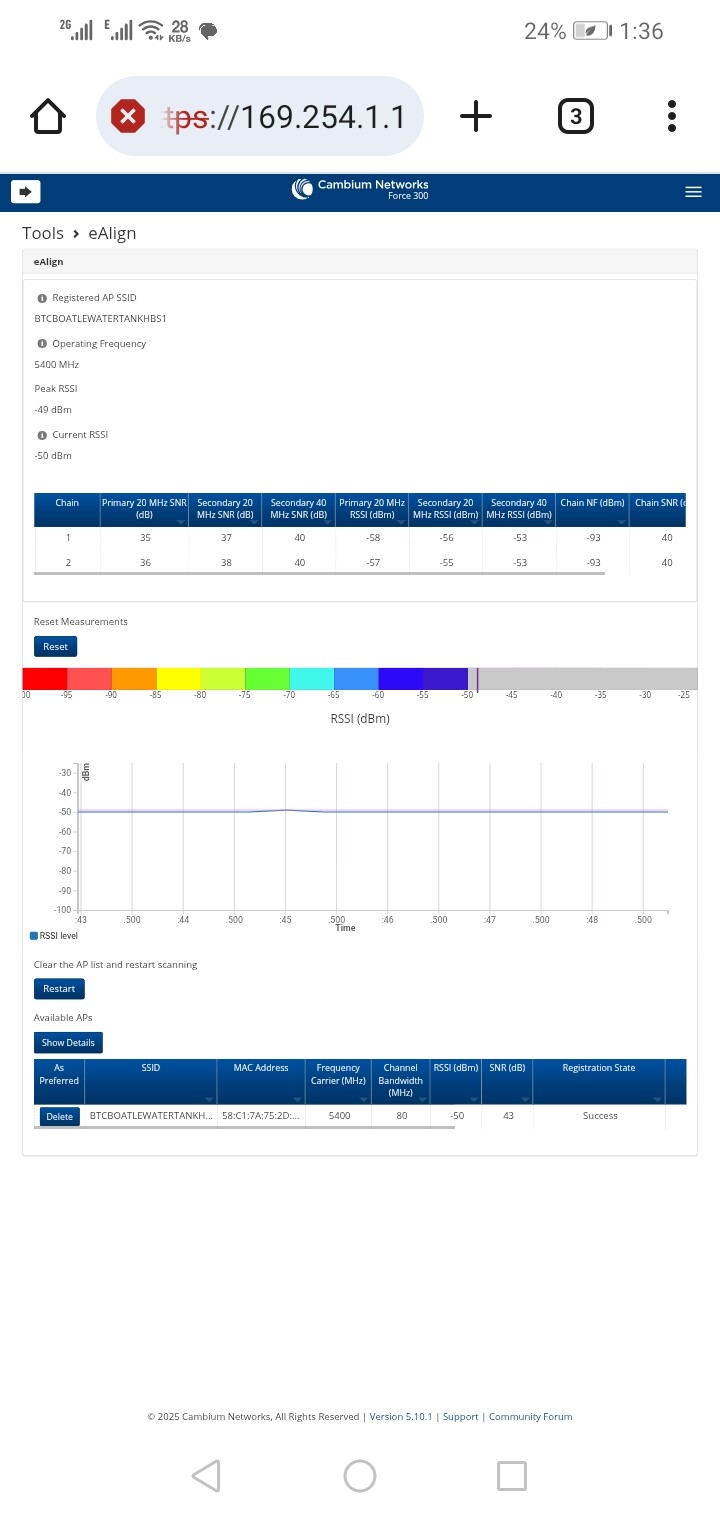Image resolution: width=720 pixels, height=1520 pixels.
Task: Expand the Chain NF (dBm) column dropdown
Action: pyautogui.click(x=621, y=522)
